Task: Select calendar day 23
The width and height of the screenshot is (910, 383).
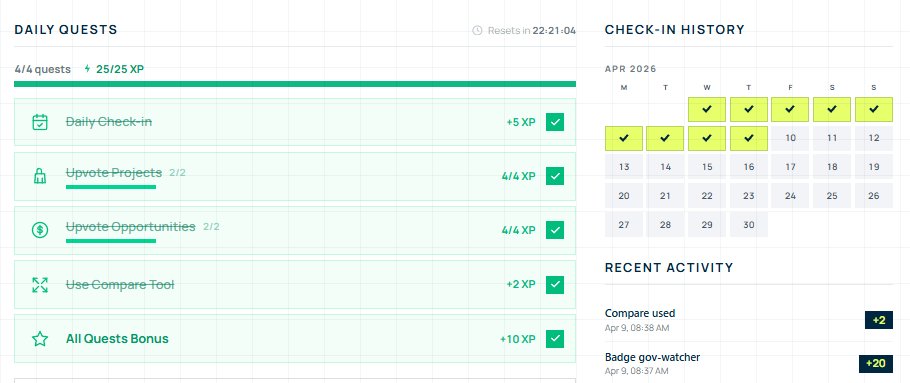Action: [749, 196]
